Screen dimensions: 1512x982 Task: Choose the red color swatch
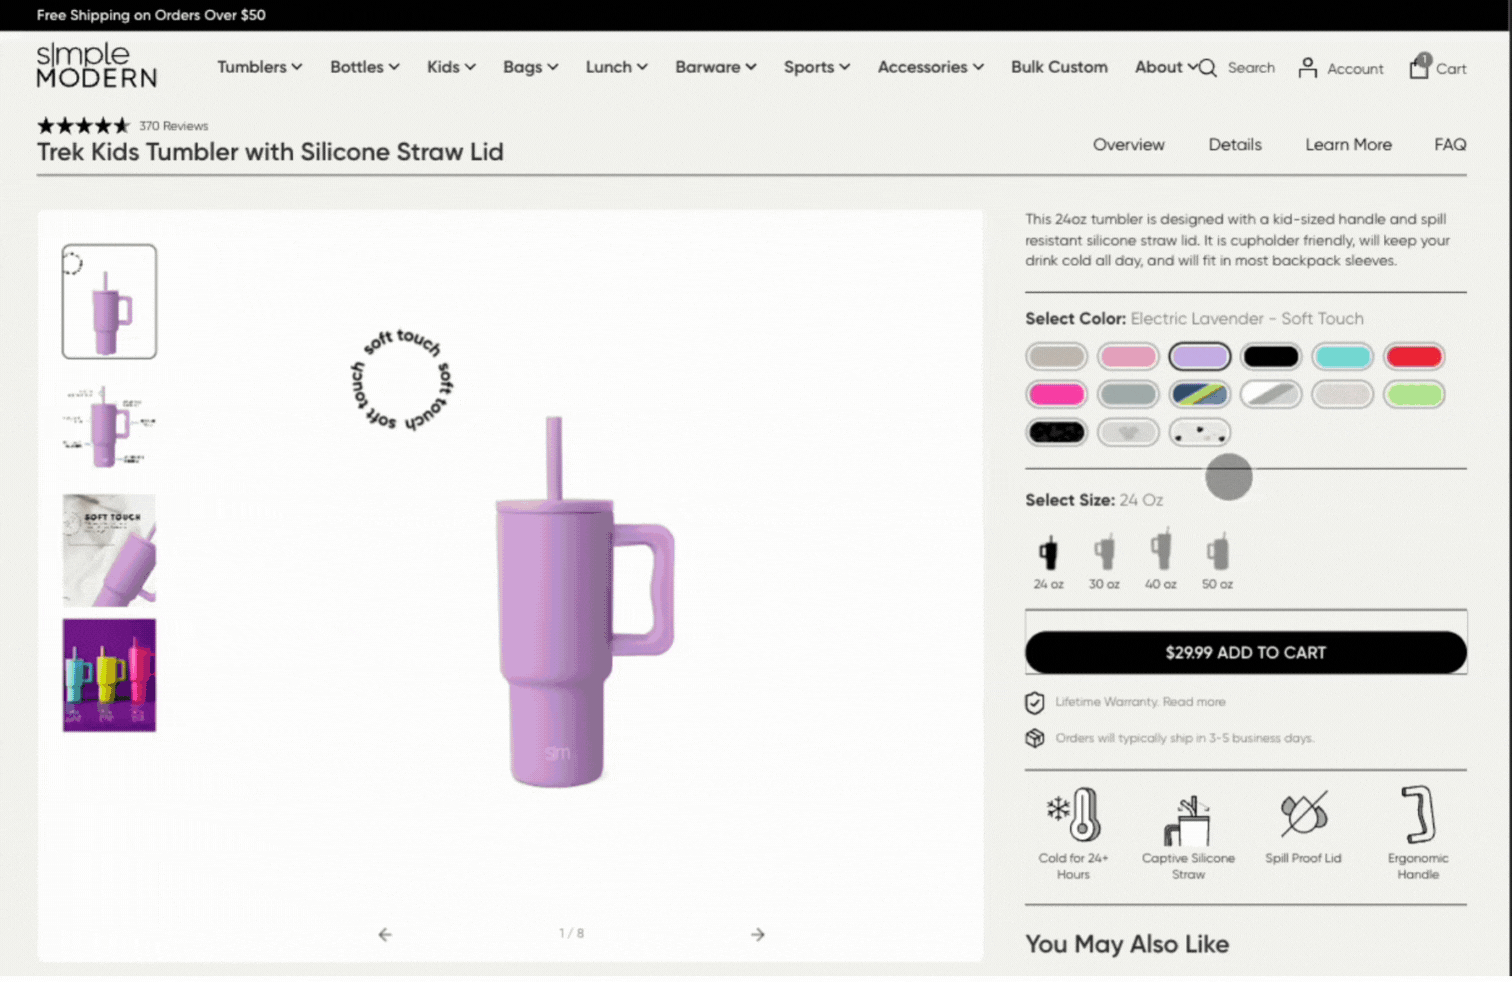[x=1414, y=356]
